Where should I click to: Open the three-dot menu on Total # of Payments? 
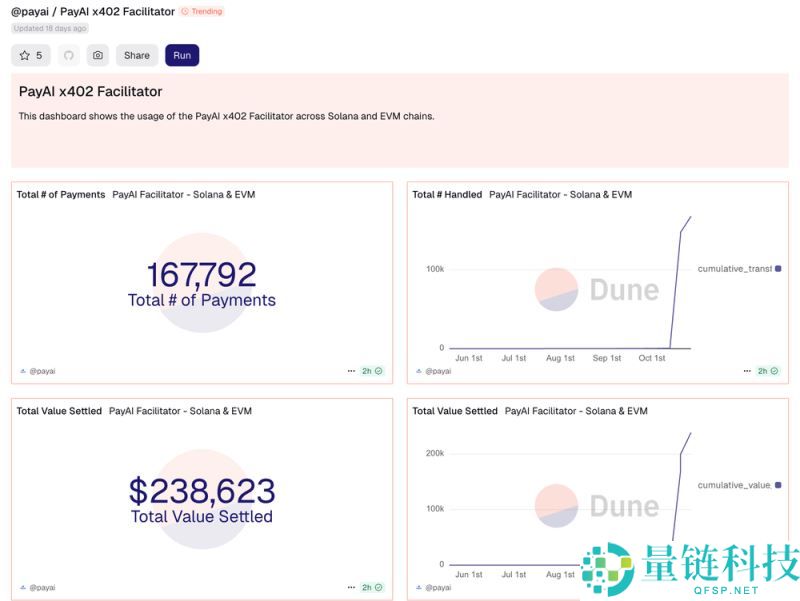(x=351, y=370)
